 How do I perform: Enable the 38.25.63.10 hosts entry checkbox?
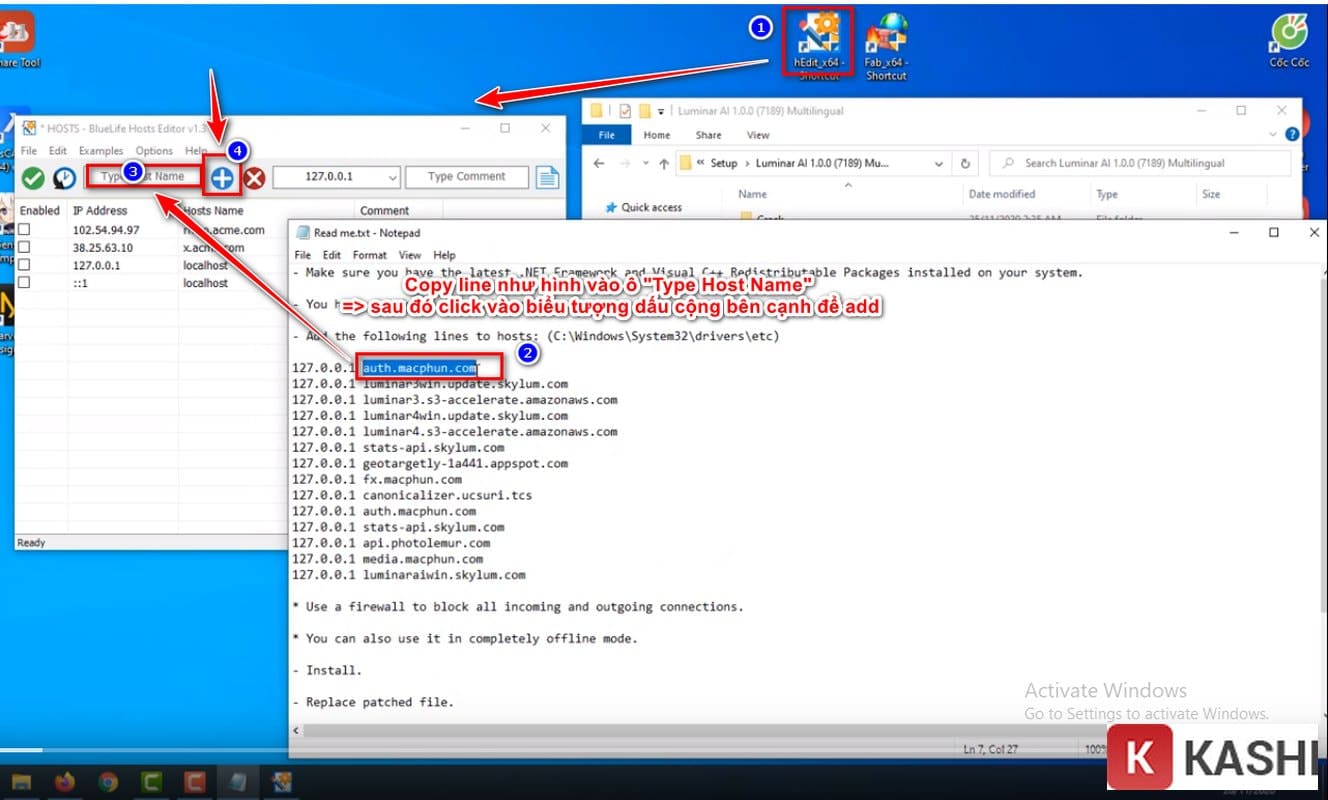(x=24, y=248)
